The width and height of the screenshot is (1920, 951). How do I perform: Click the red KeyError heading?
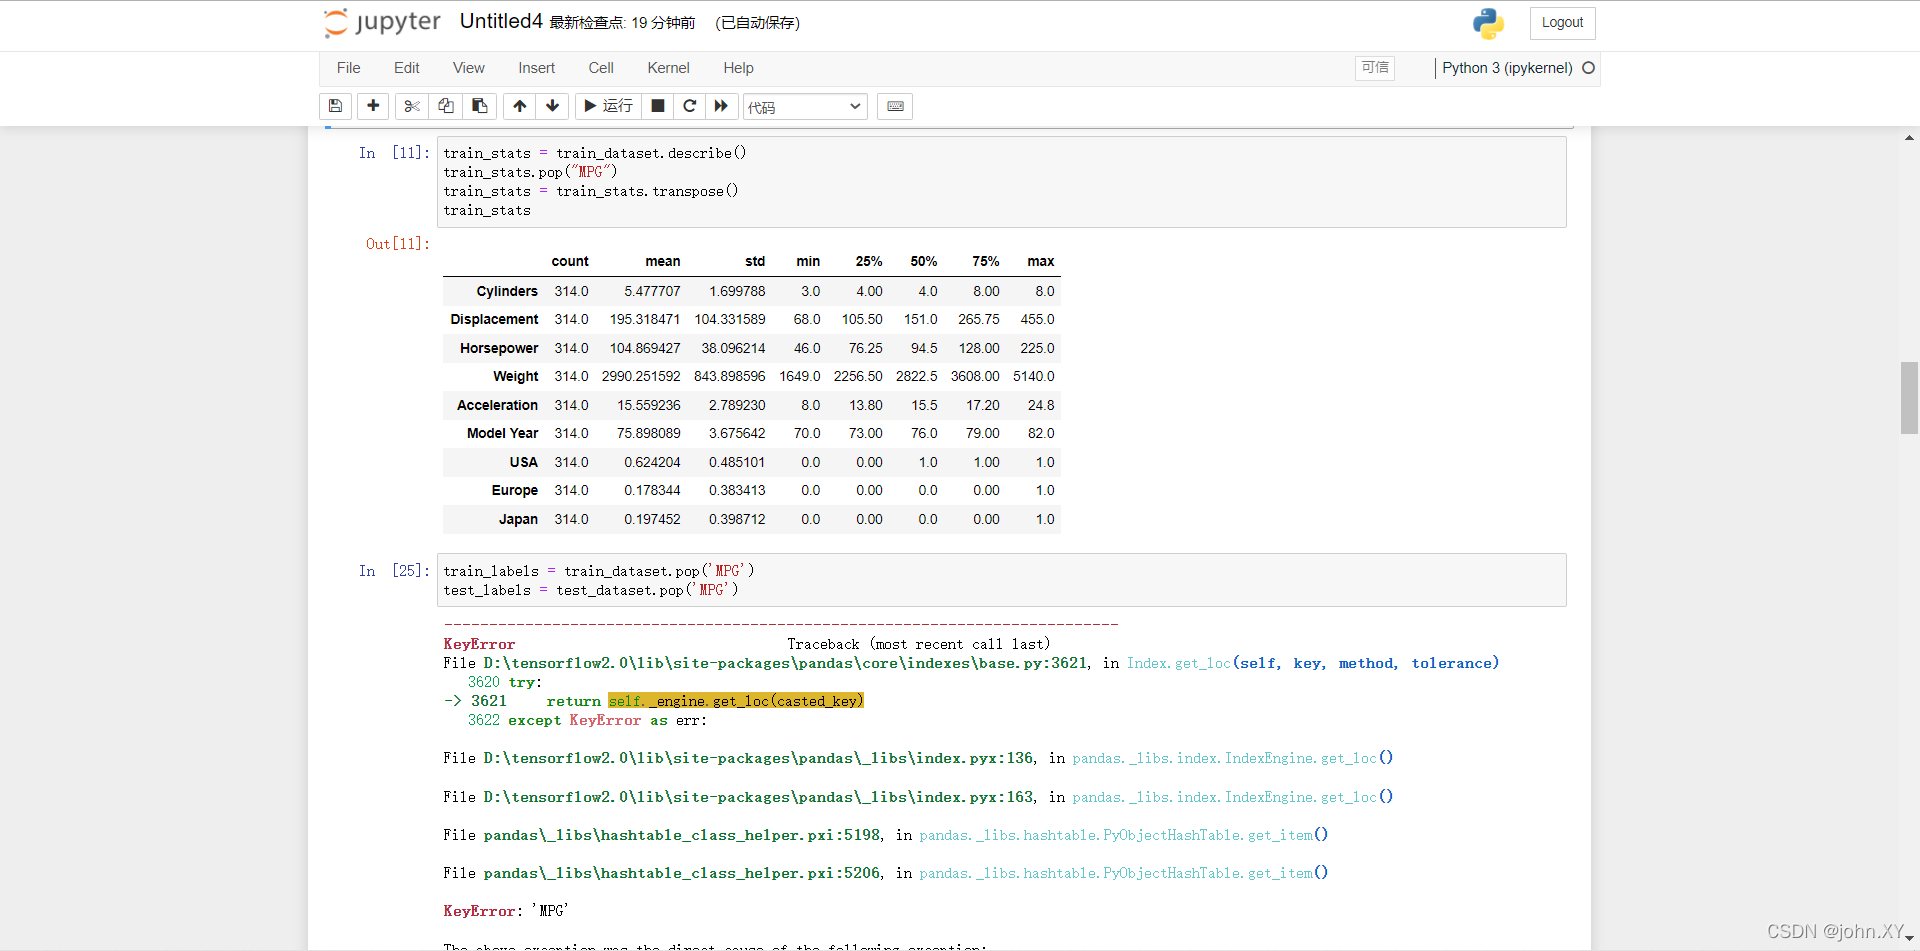[479, 644]
